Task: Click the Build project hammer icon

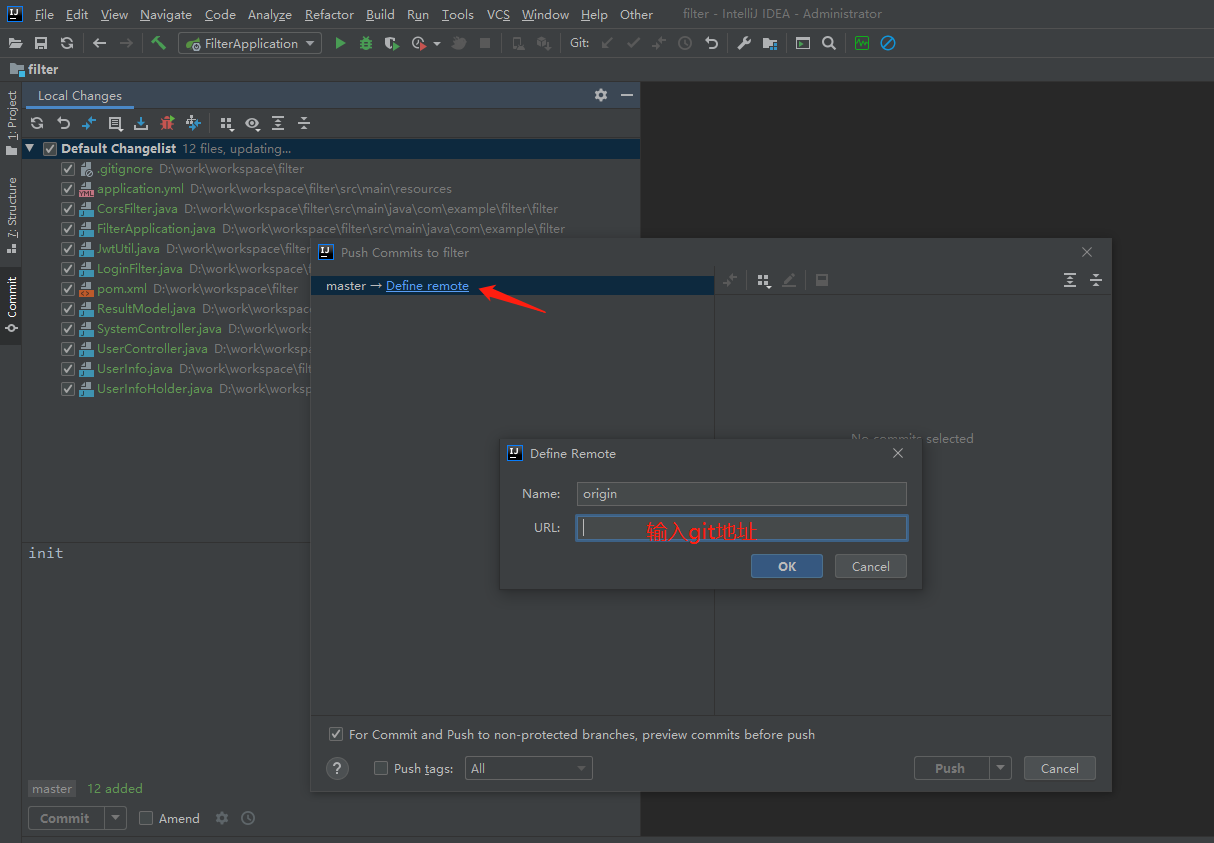Action: (x=158, y=43)
